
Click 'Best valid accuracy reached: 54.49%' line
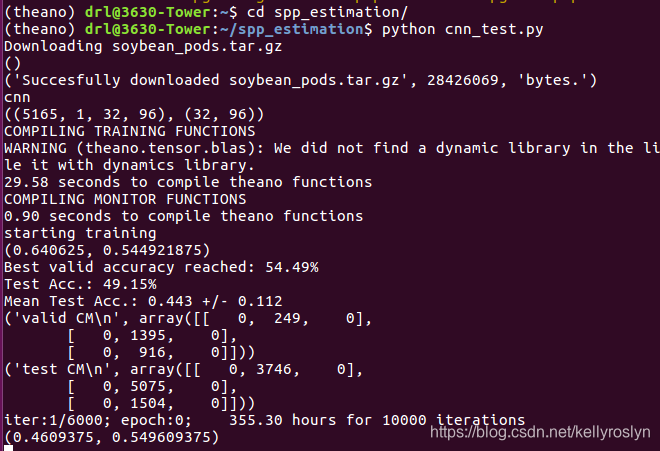click(161, 267)
